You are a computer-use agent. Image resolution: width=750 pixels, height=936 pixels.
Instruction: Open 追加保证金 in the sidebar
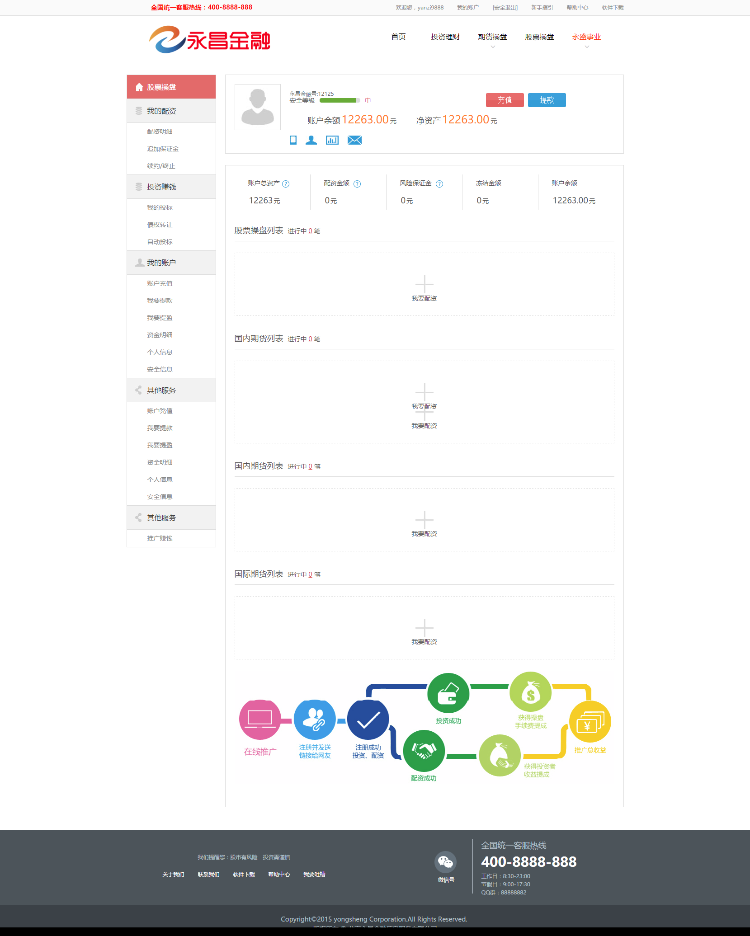click(x=162, y=149)
